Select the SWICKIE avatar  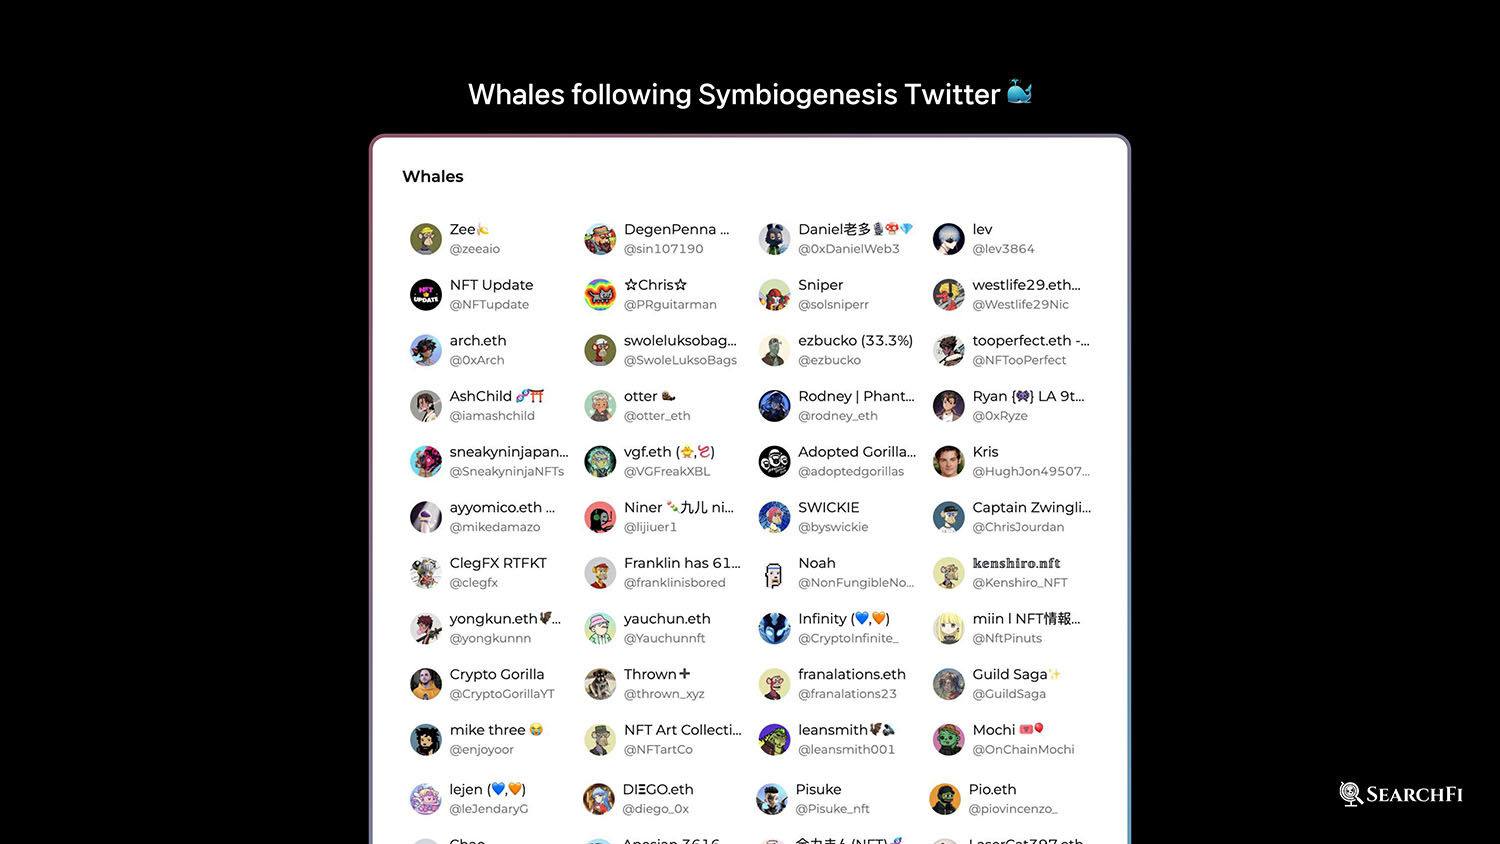click(774, 517)
